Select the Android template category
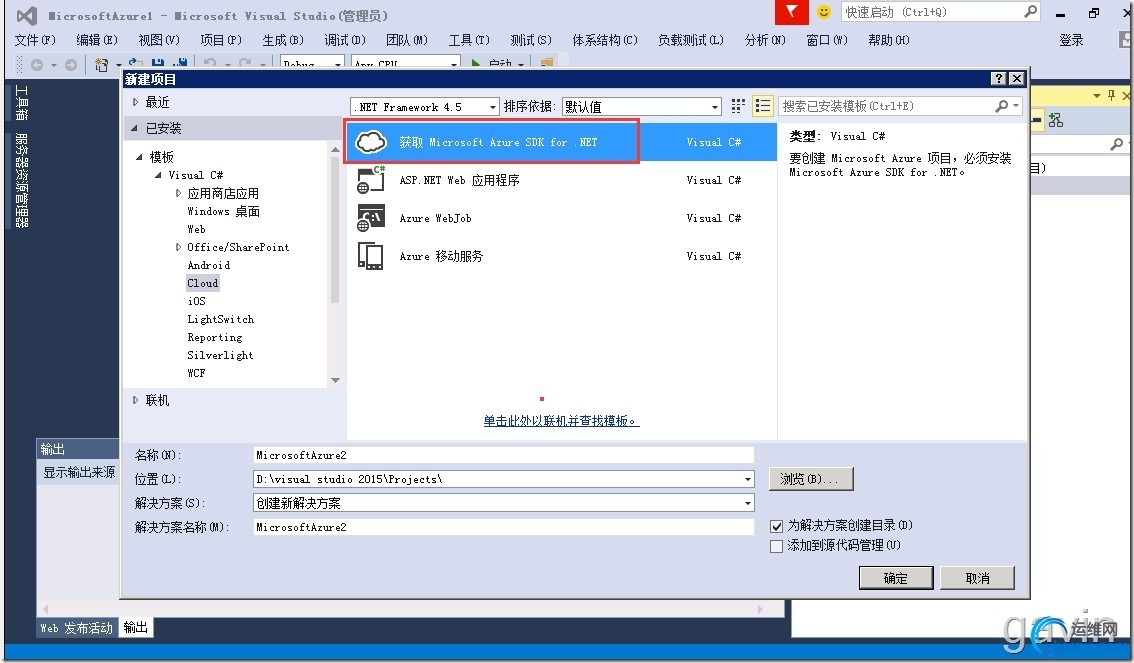This screenshot has height=663, width=1134. coord(209,265)
